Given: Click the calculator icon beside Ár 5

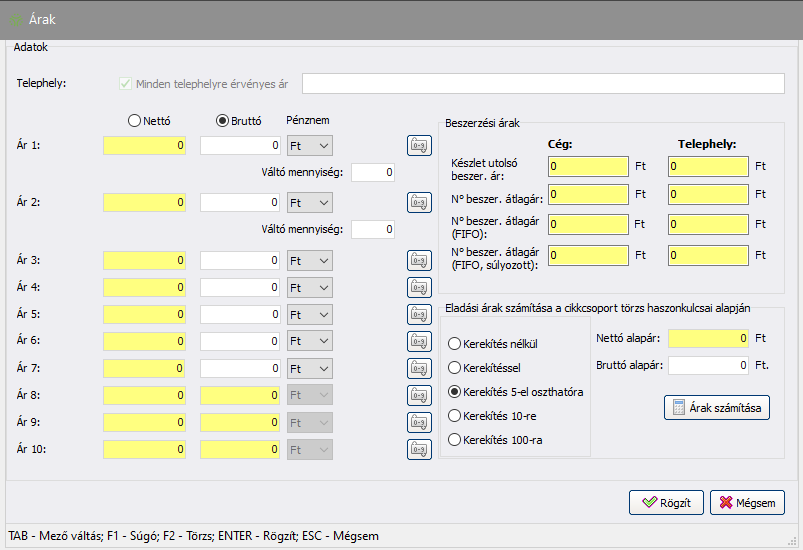Looking at the screenshot, I should (420, 314).
